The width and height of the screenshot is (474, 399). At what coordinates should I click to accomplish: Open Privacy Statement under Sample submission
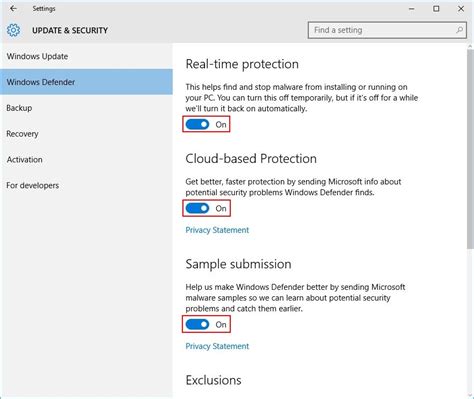(x=217, y=346)
